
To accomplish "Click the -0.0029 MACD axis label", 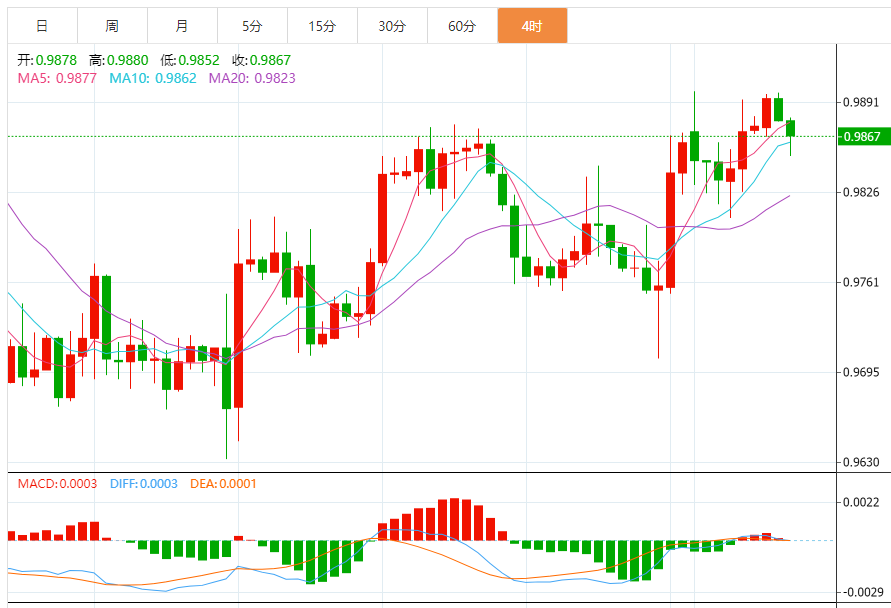I will point(863,592).
